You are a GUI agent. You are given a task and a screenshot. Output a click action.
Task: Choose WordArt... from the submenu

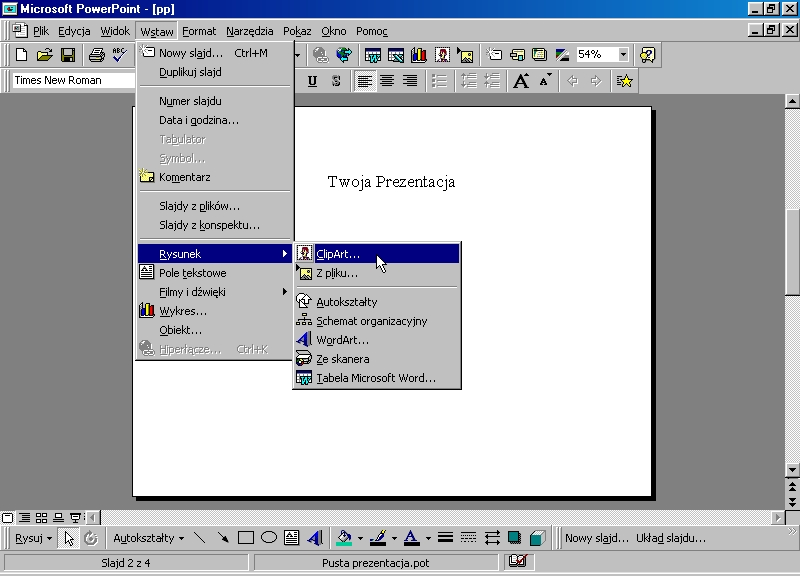tap(377, 340)
